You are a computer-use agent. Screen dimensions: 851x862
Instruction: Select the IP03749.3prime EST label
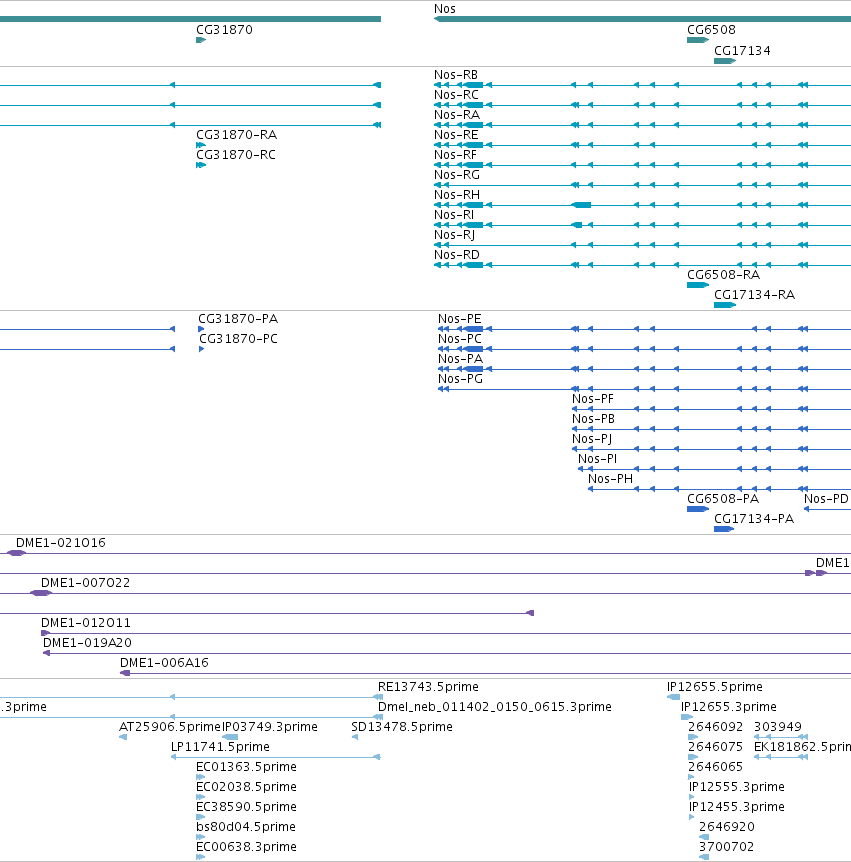(x=270, y=727)
